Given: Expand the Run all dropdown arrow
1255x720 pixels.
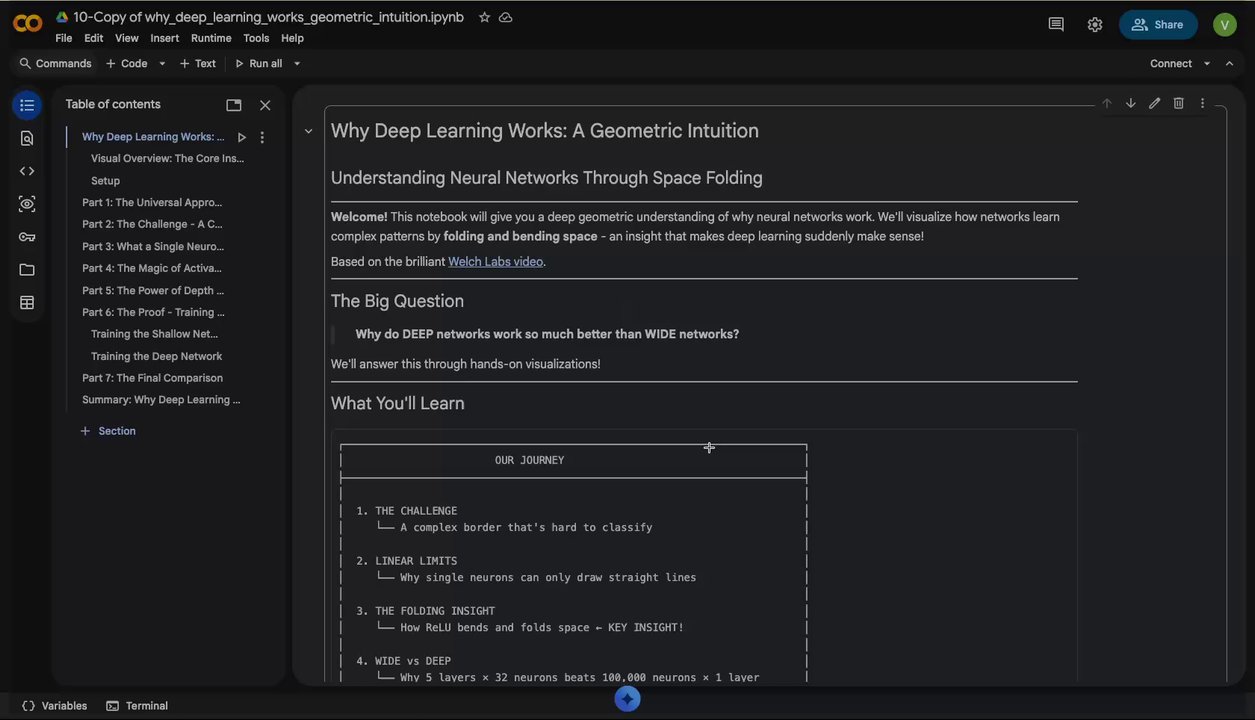Looking at the screenshot, I should (297, 63).
